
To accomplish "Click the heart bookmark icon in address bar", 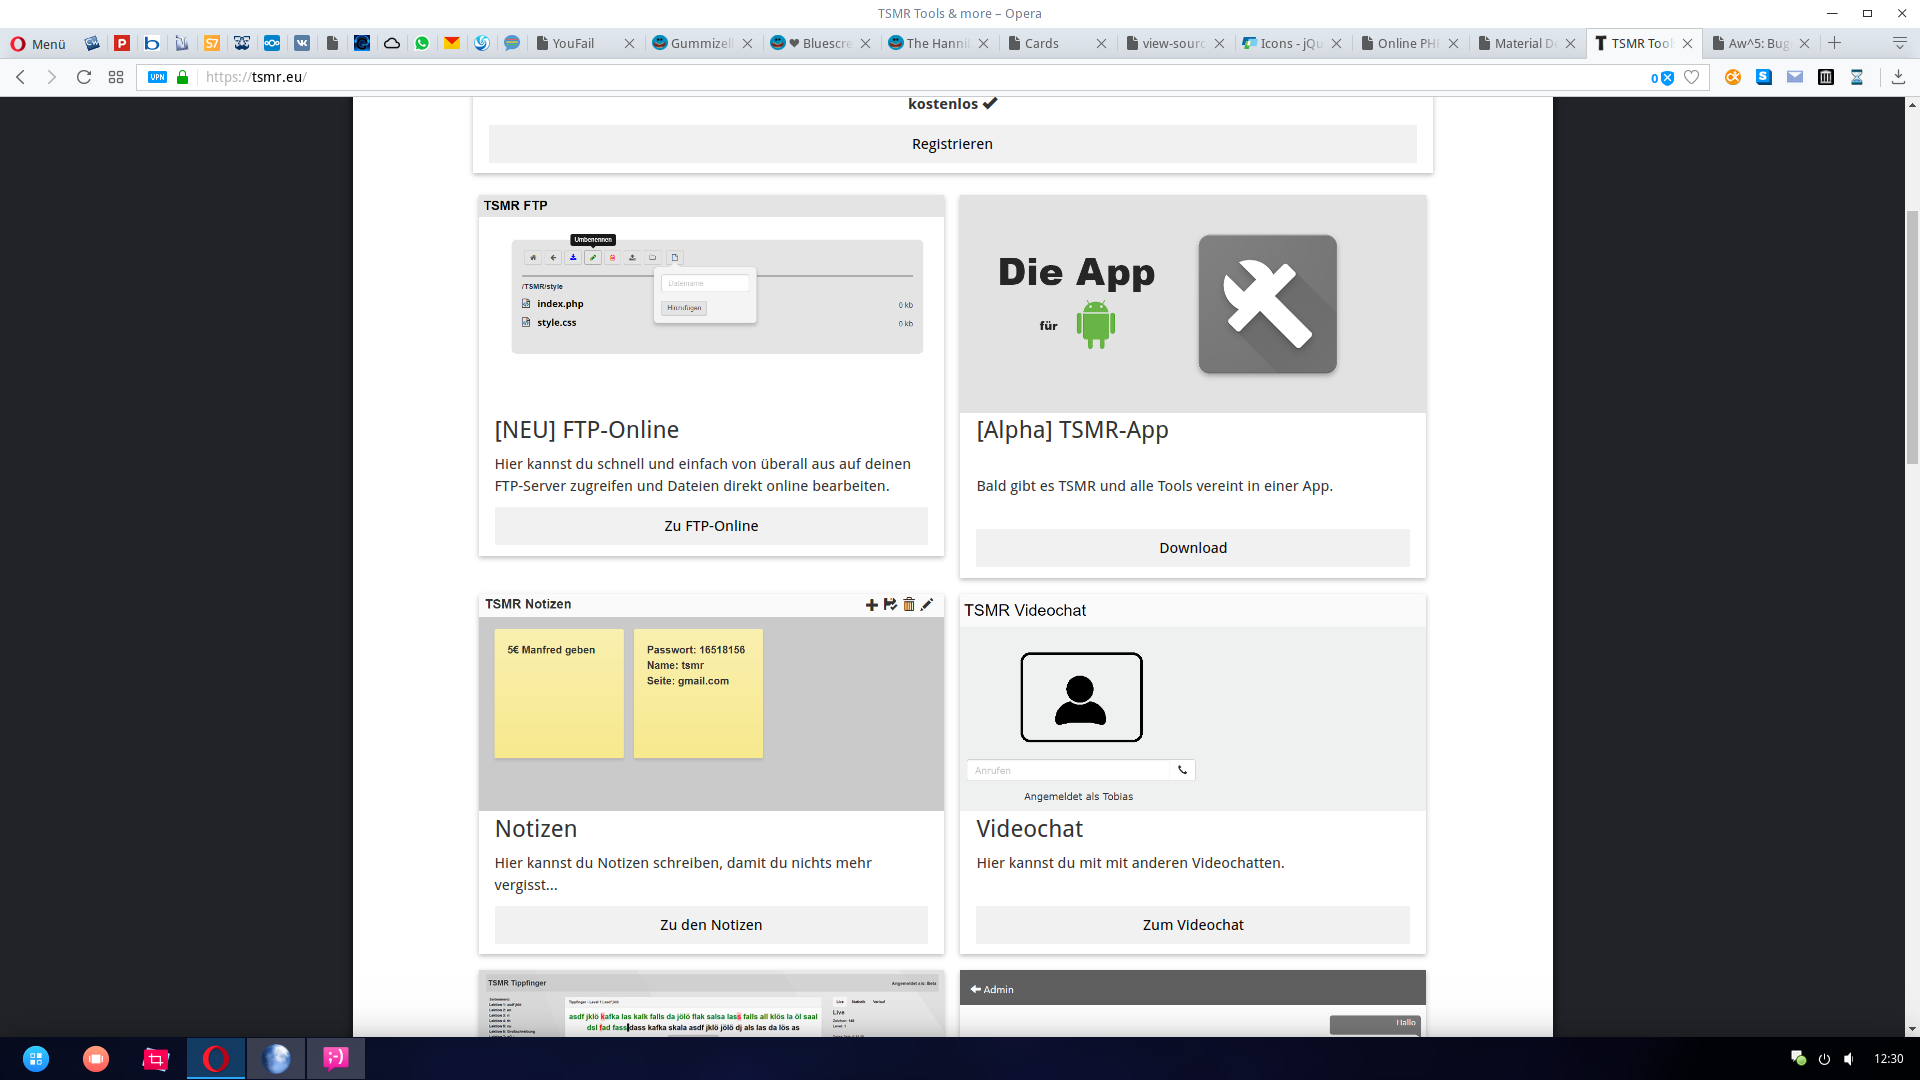I will [1691, 77].
